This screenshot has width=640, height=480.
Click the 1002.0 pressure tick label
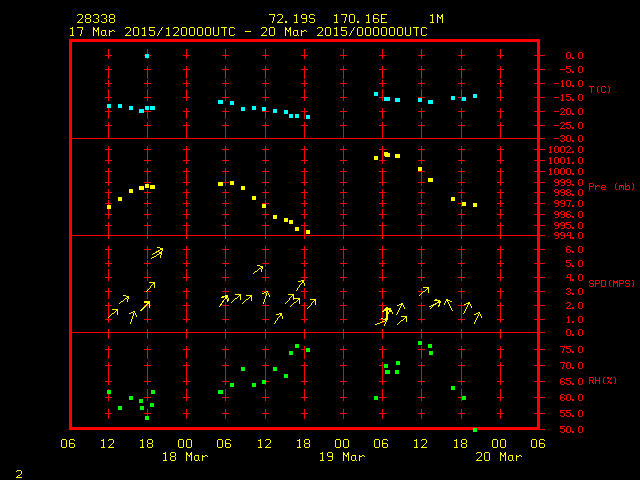point(562,150)
